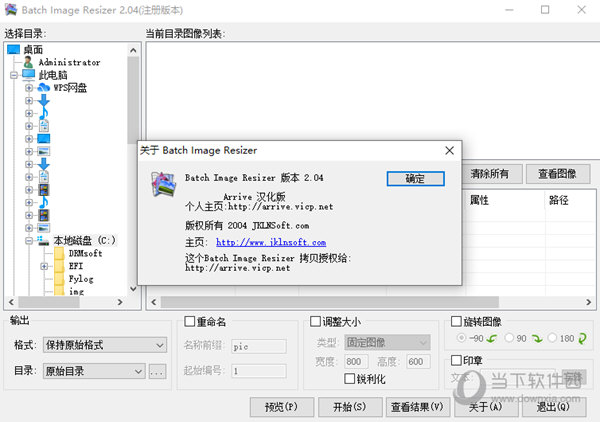Click the green 180 rotate arrow icon

[582, 339]
